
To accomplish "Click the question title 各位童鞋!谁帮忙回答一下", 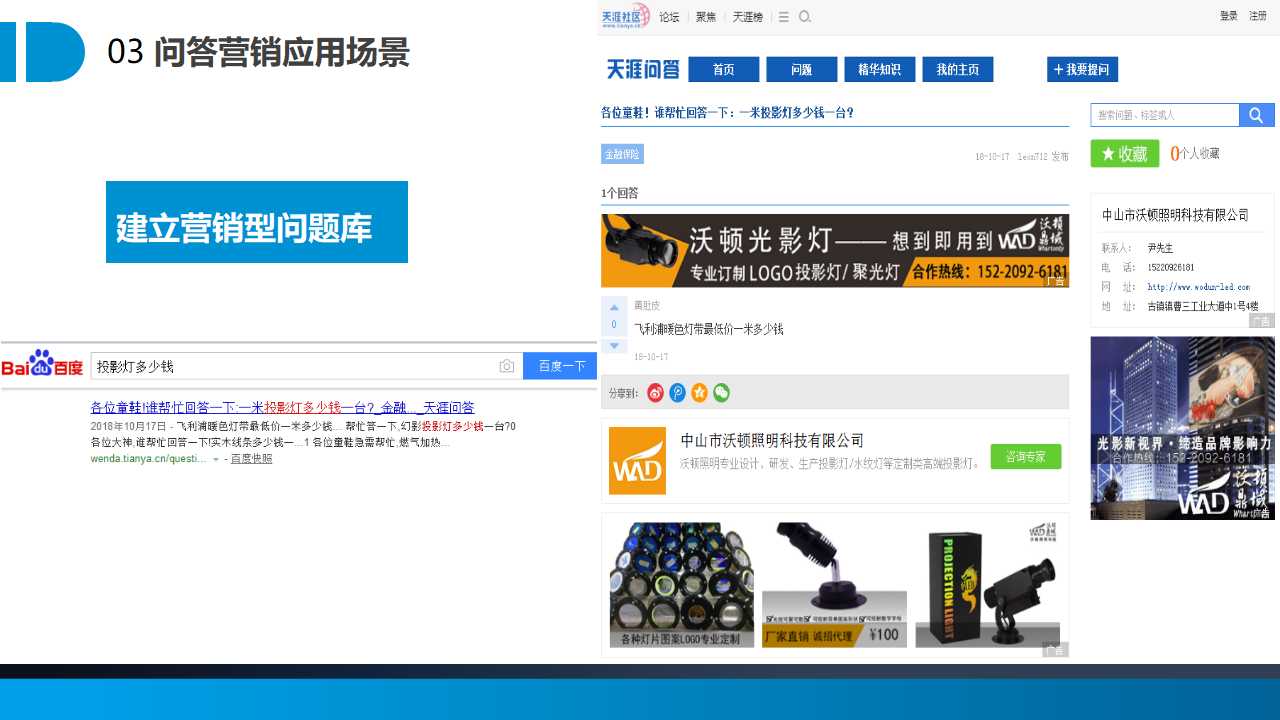I will 727,113.
